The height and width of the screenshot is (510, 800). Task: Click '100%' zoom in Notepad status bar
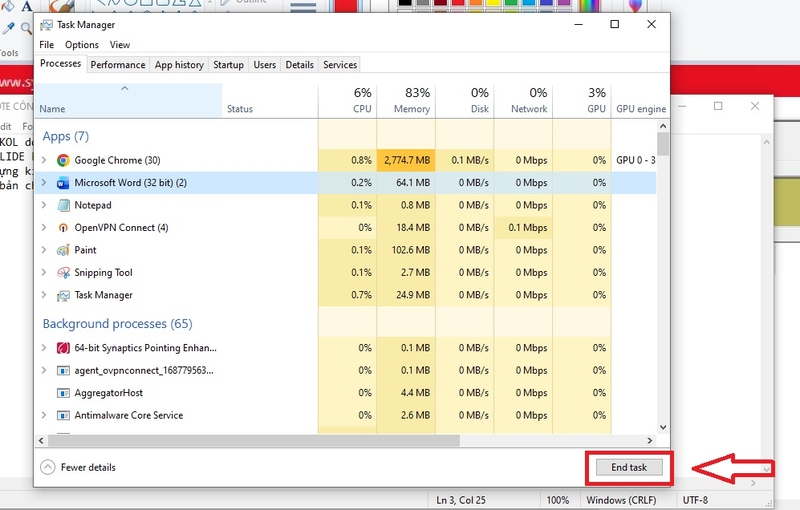(558, 500)
